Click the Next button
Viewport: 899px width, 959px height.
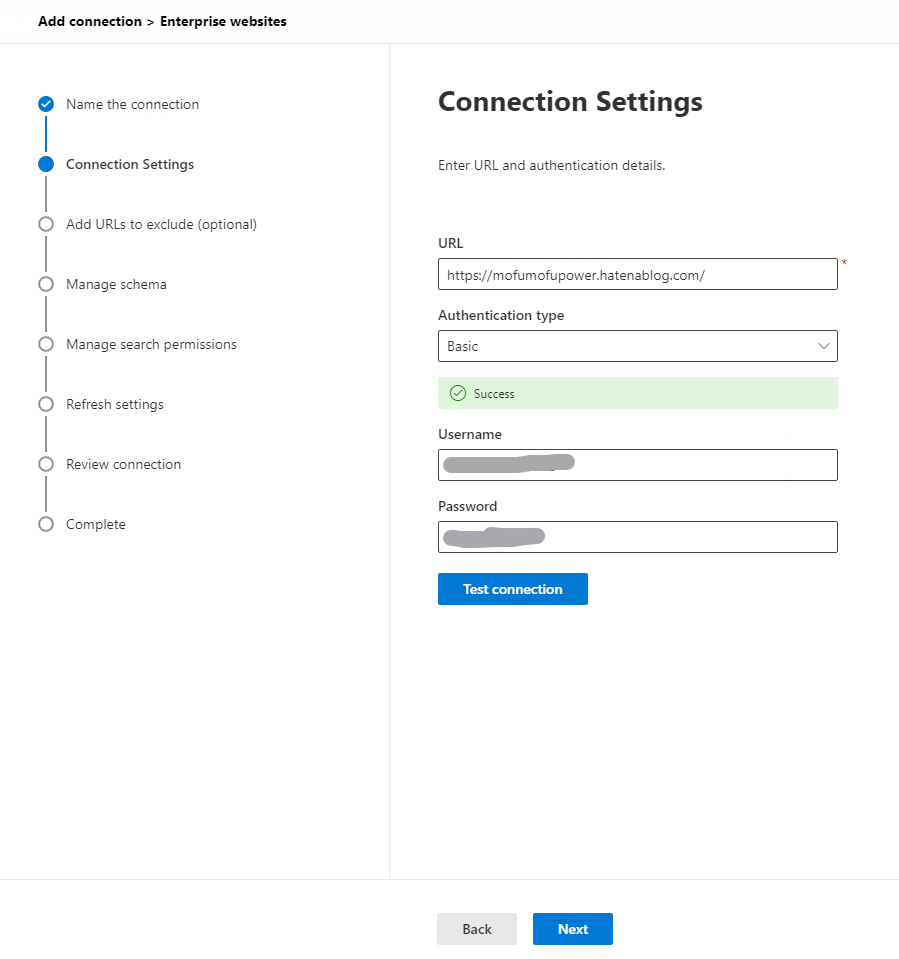click(x=573, y=929)
